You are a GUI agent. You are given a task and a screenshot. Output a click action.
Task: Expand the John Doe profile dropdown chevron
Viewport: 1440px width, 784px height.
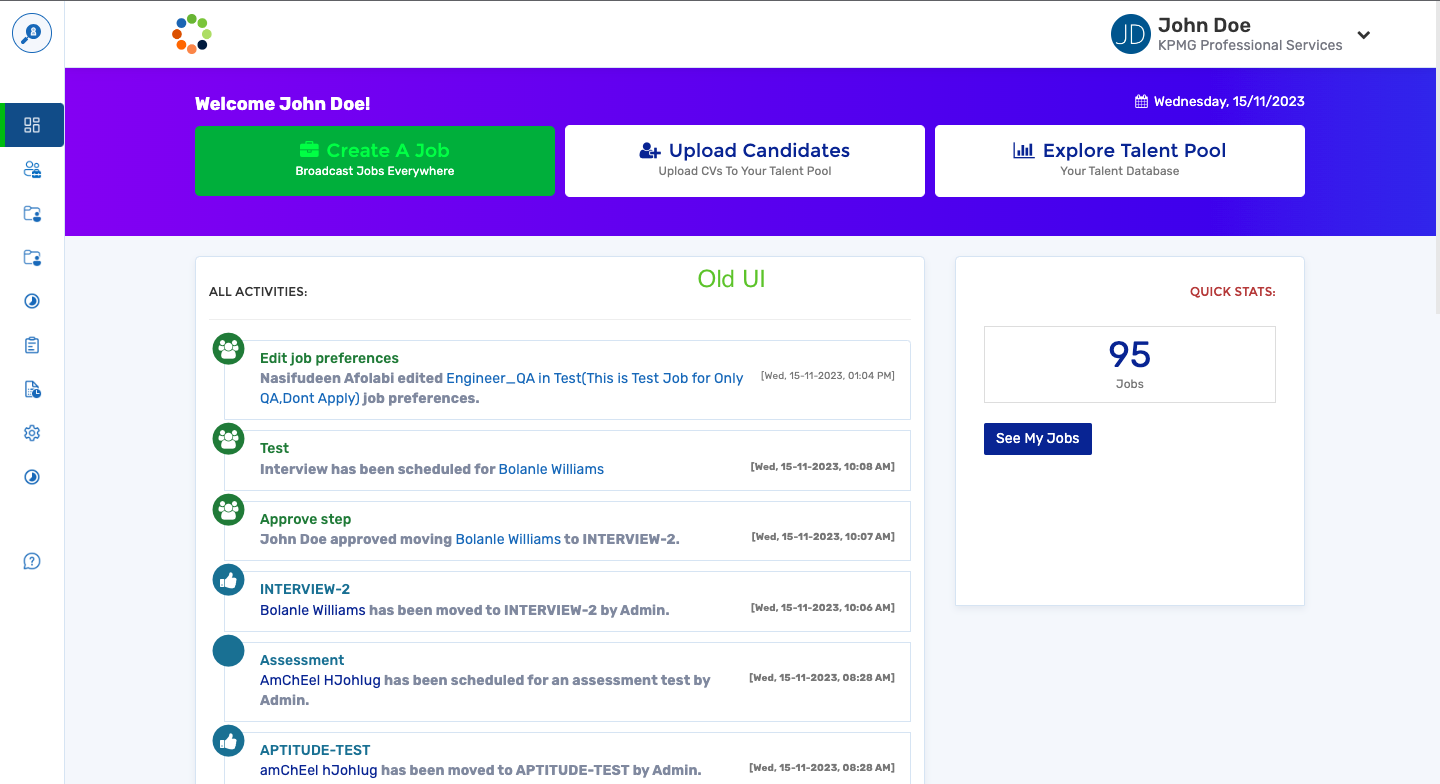1363,34
